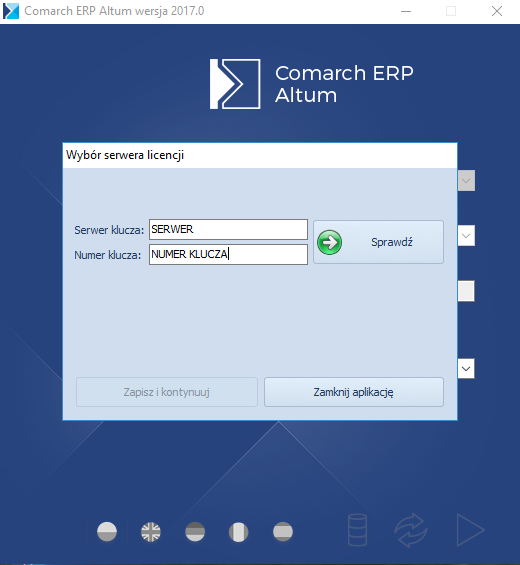Click into Numer klucza text field
Screen dimensions: 520x565
(228, 254)
